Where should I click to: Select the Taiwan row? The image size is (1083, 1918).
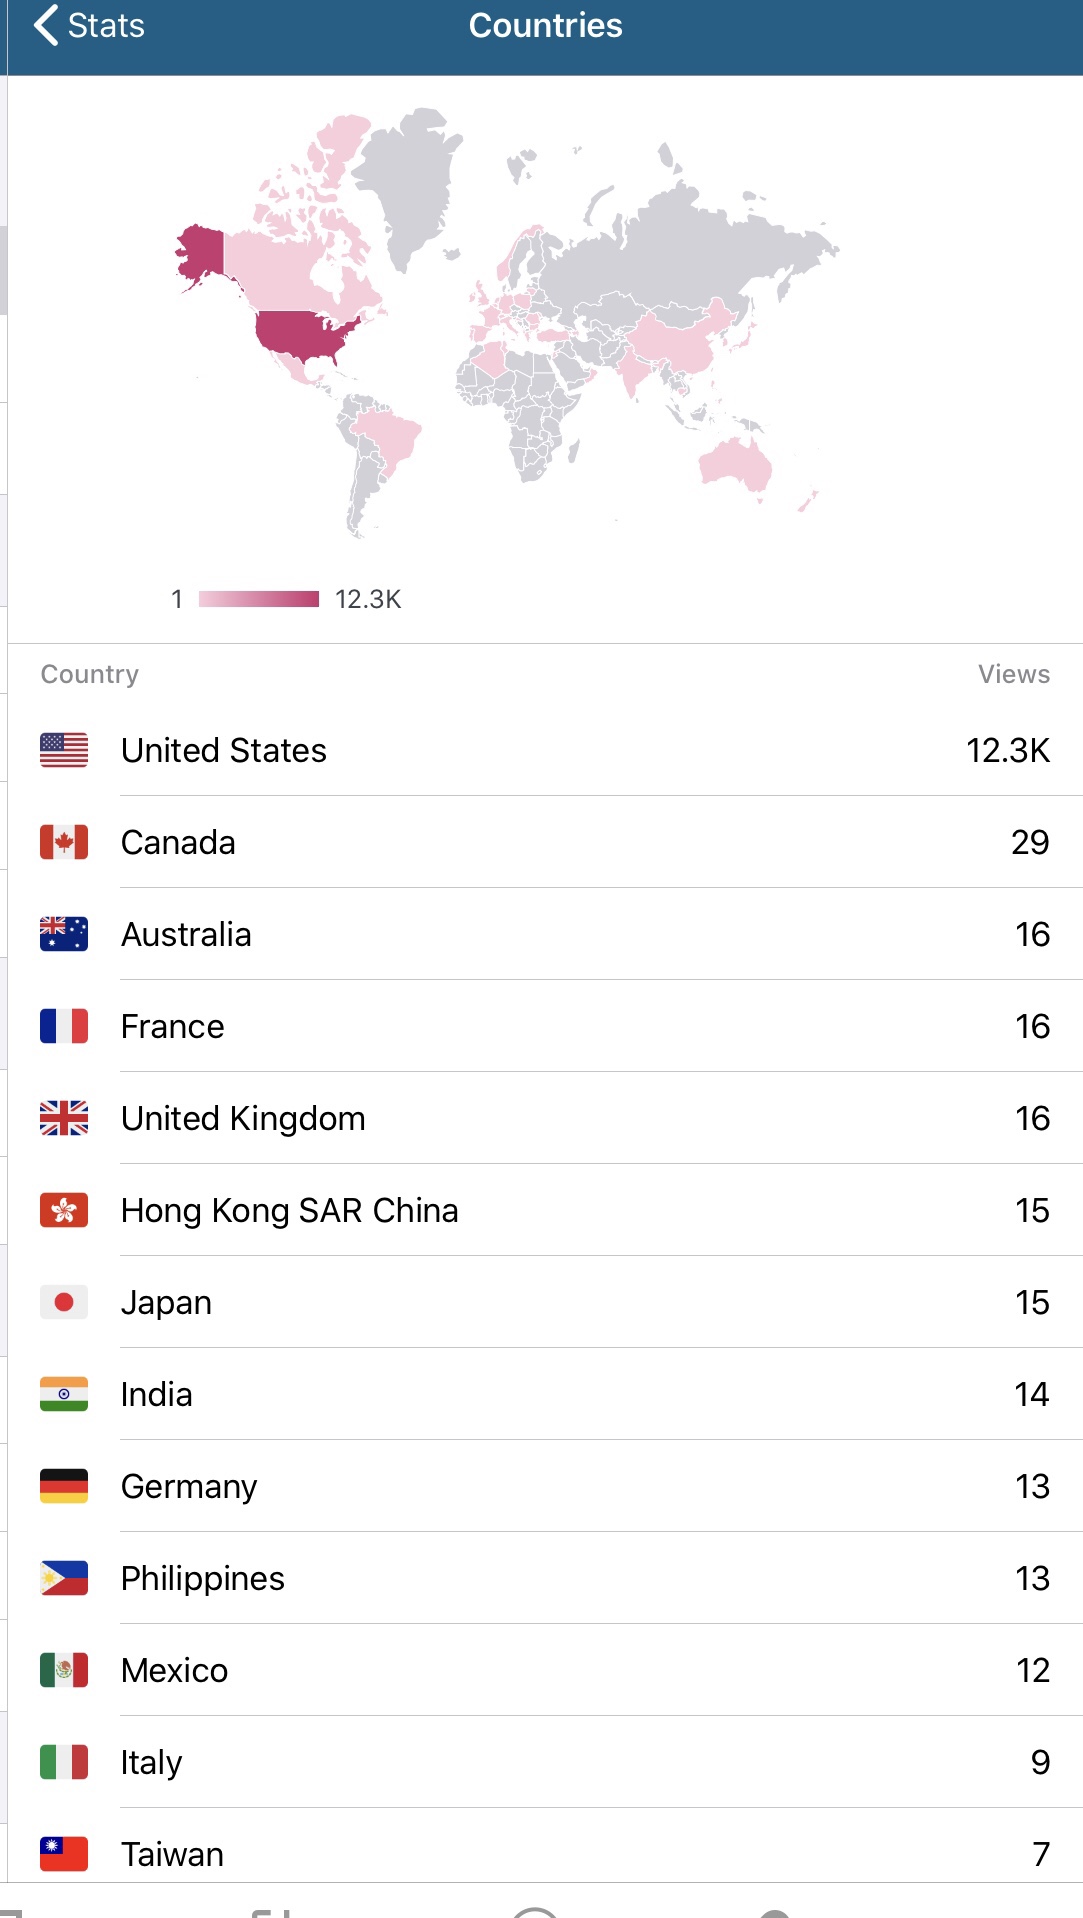point(540,1852)
